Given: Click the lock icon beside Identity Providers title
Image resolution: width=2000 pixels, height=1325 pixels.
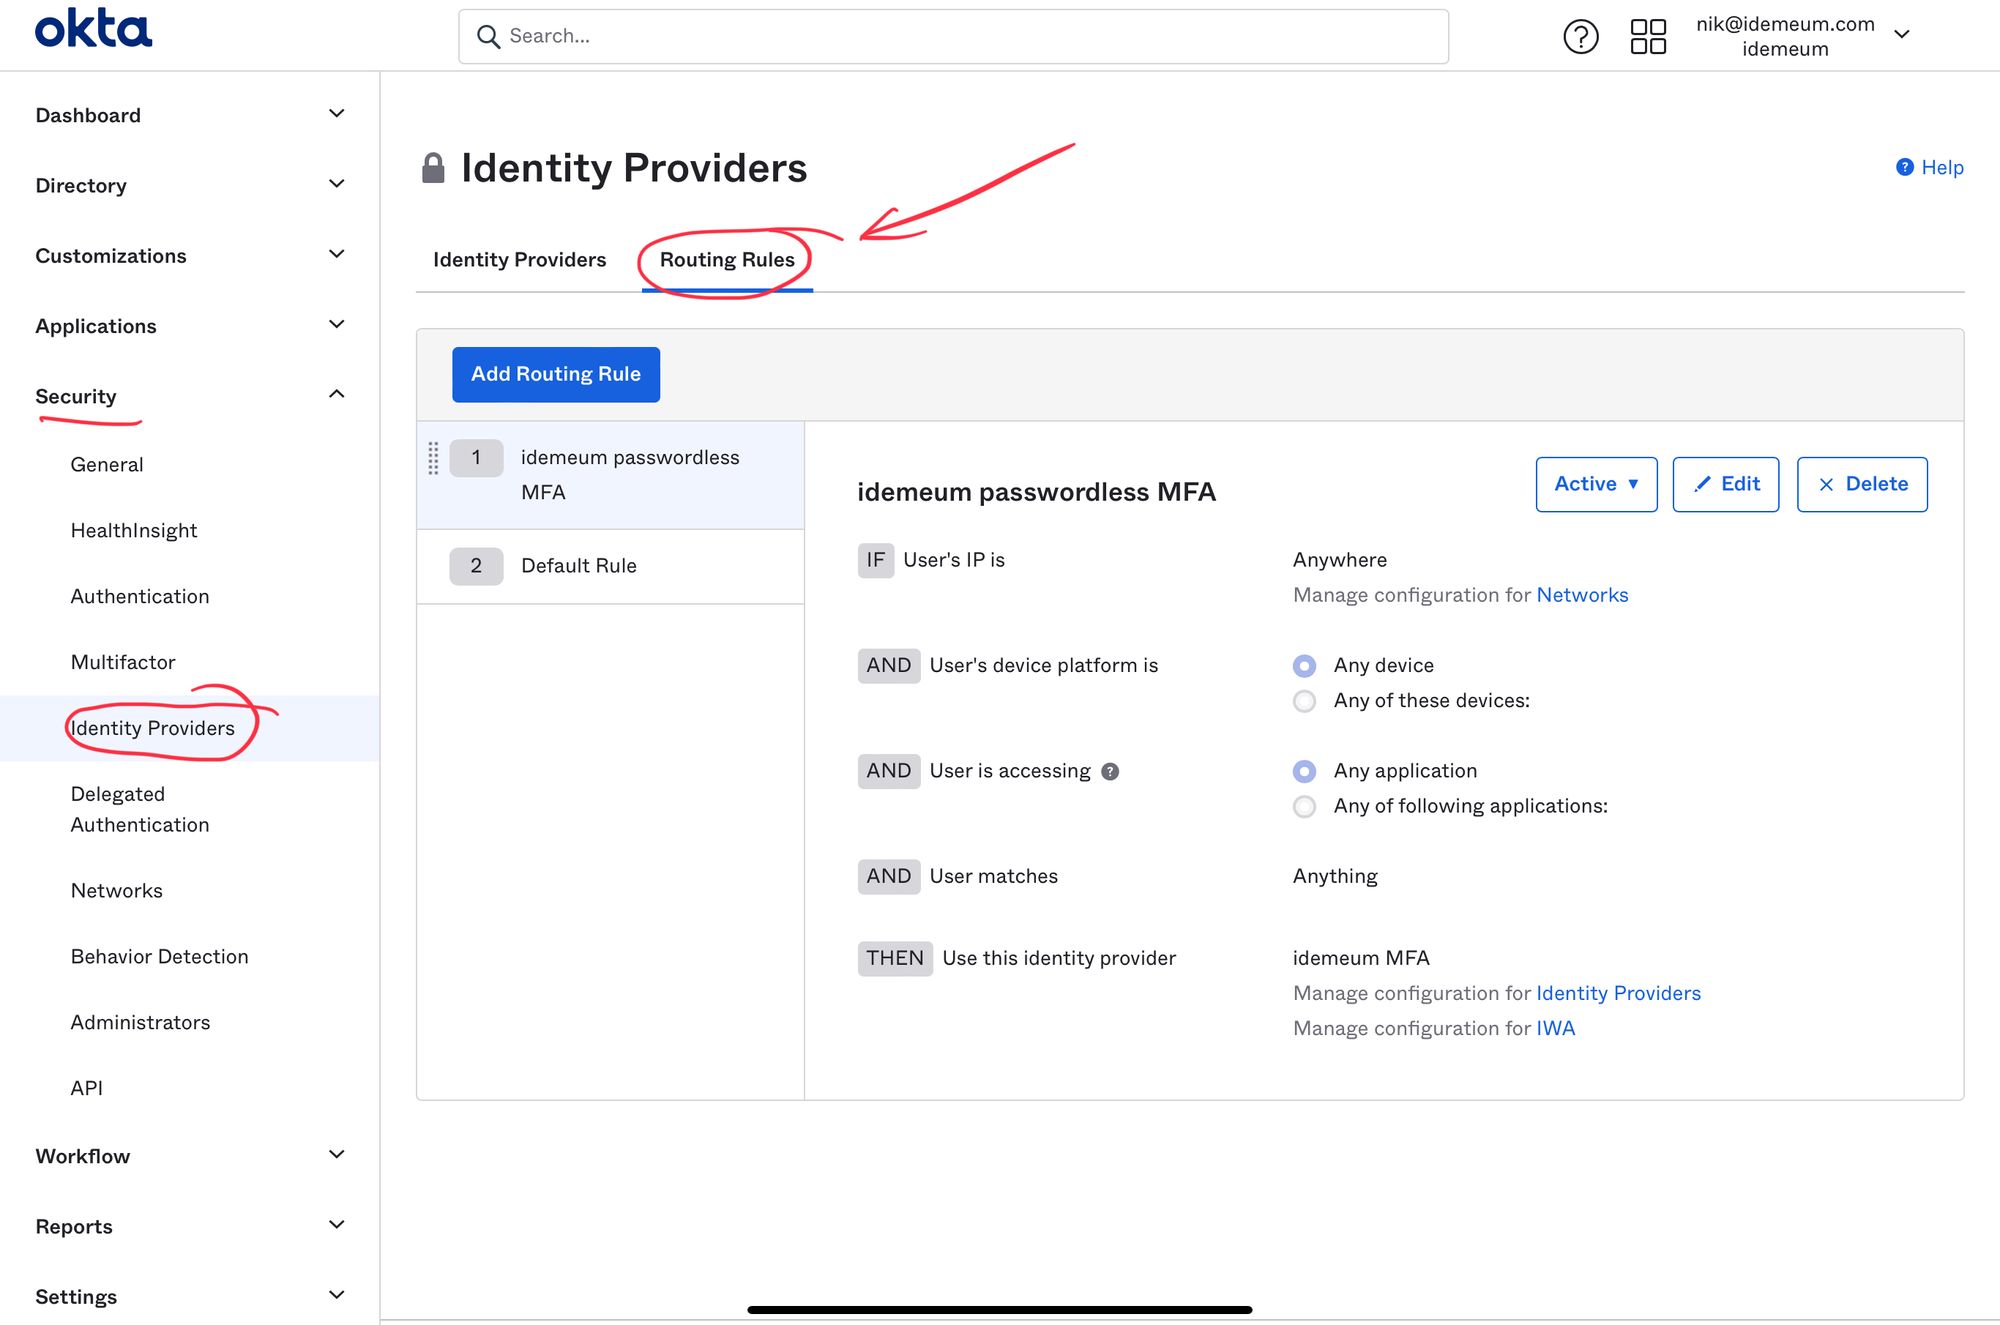Looking at the screenshot, I should point(433,168).
